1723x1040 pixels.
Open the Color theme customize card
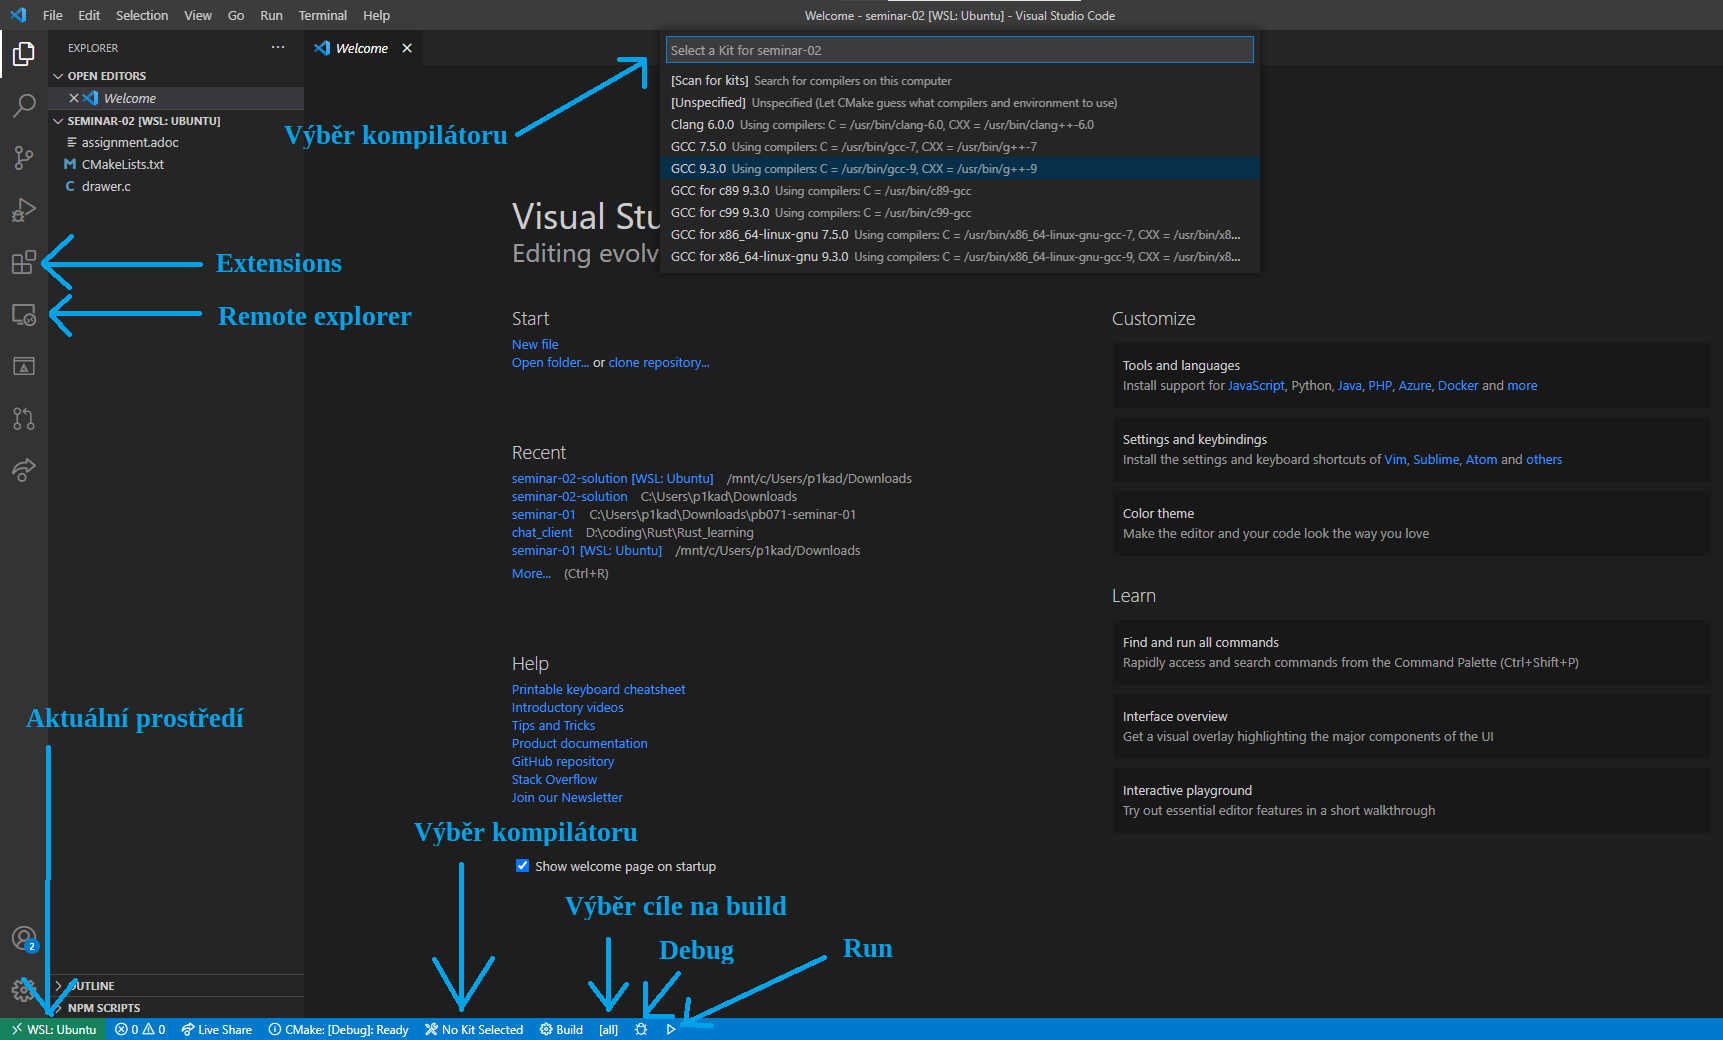pyautogui.click(x=1411, y=523)
